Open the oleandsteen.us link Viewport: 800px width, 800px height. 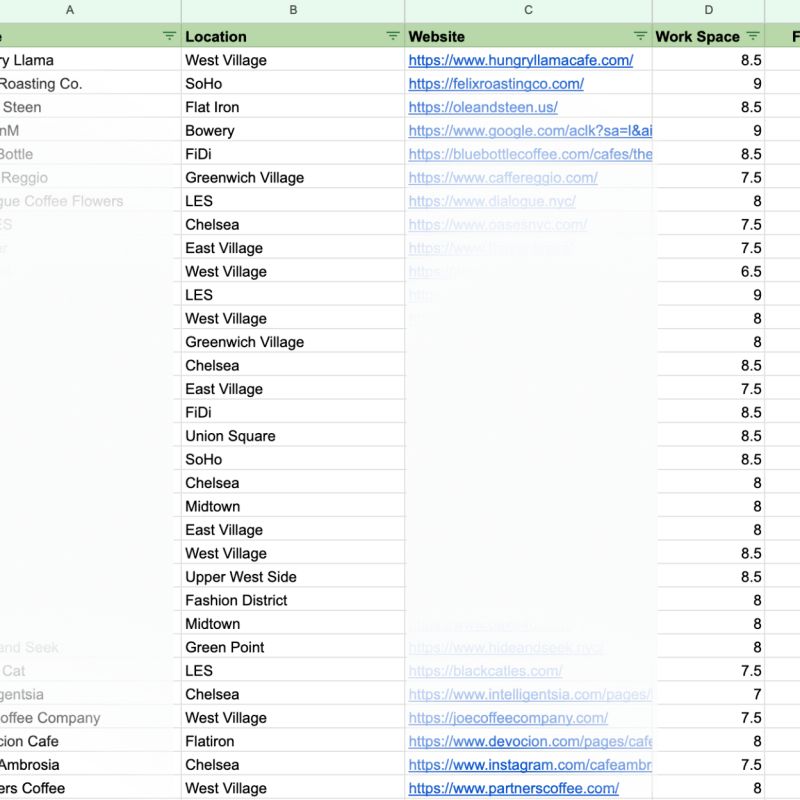(x=483, y=107)
